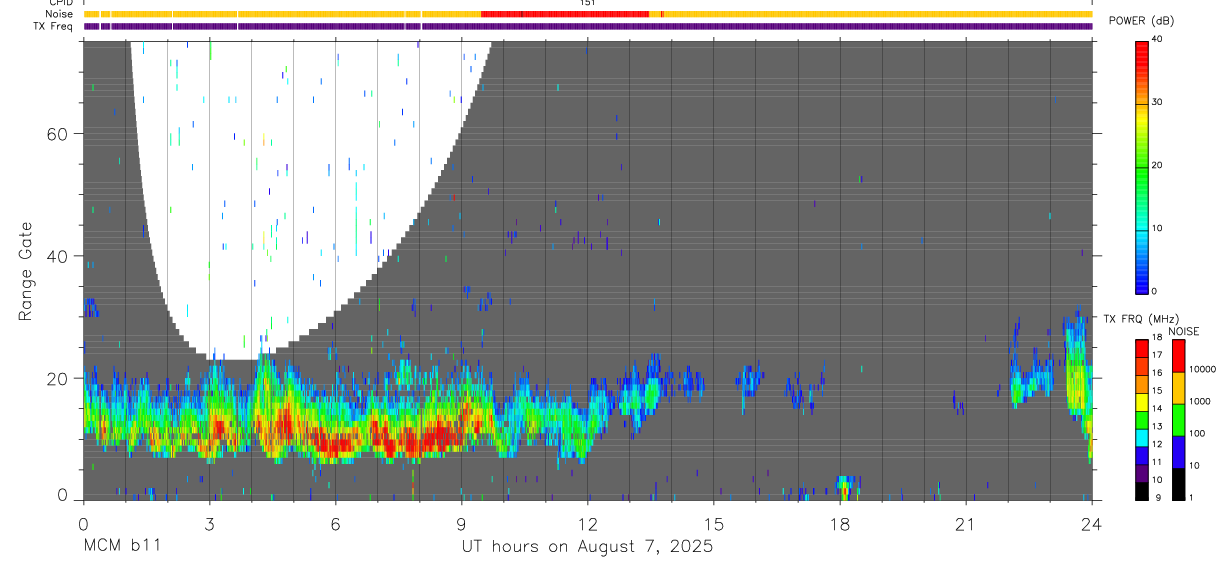This screenshot has height=567, width=1228.
Task: Click the 'UT hours on August 7, 2025' label
Action: coord(587,546)
